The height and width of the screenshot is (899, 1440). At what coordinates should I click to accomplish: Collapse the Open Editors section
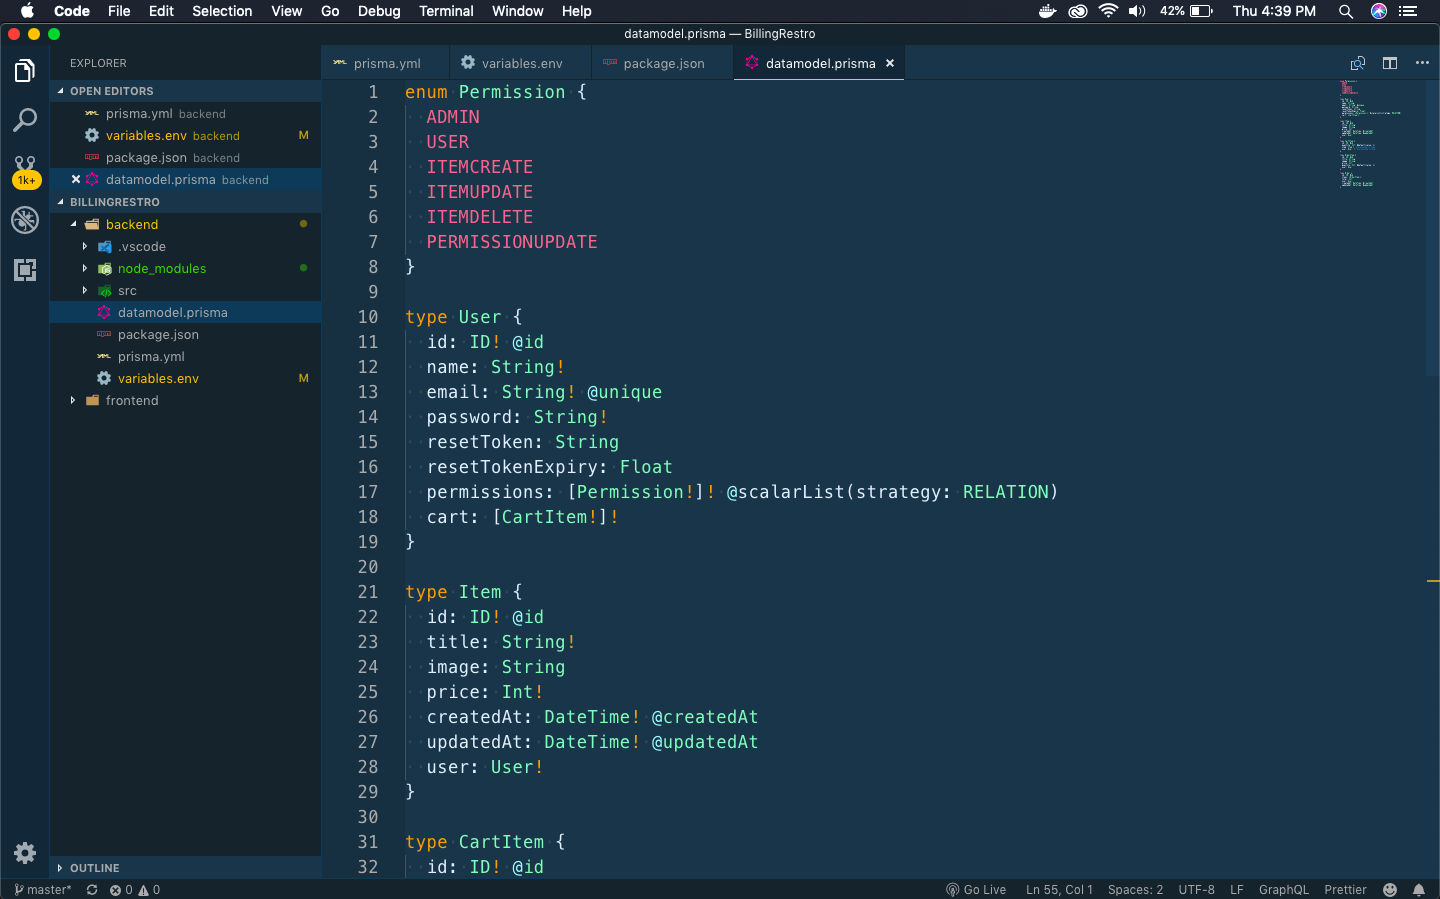pyautogui.click(x=185, y=91)
